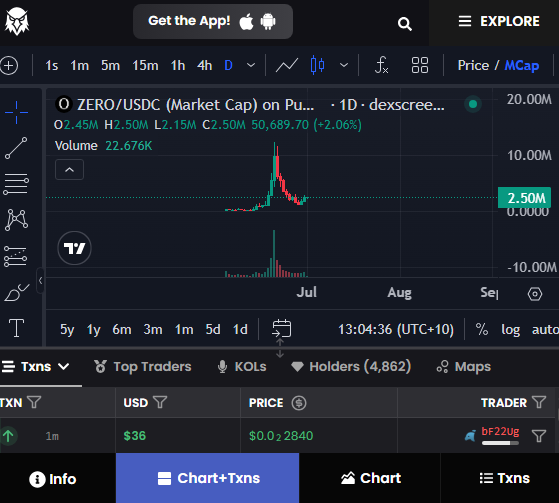Set the date range to 3m
559x503 pixels.
(x=153, y=329)
